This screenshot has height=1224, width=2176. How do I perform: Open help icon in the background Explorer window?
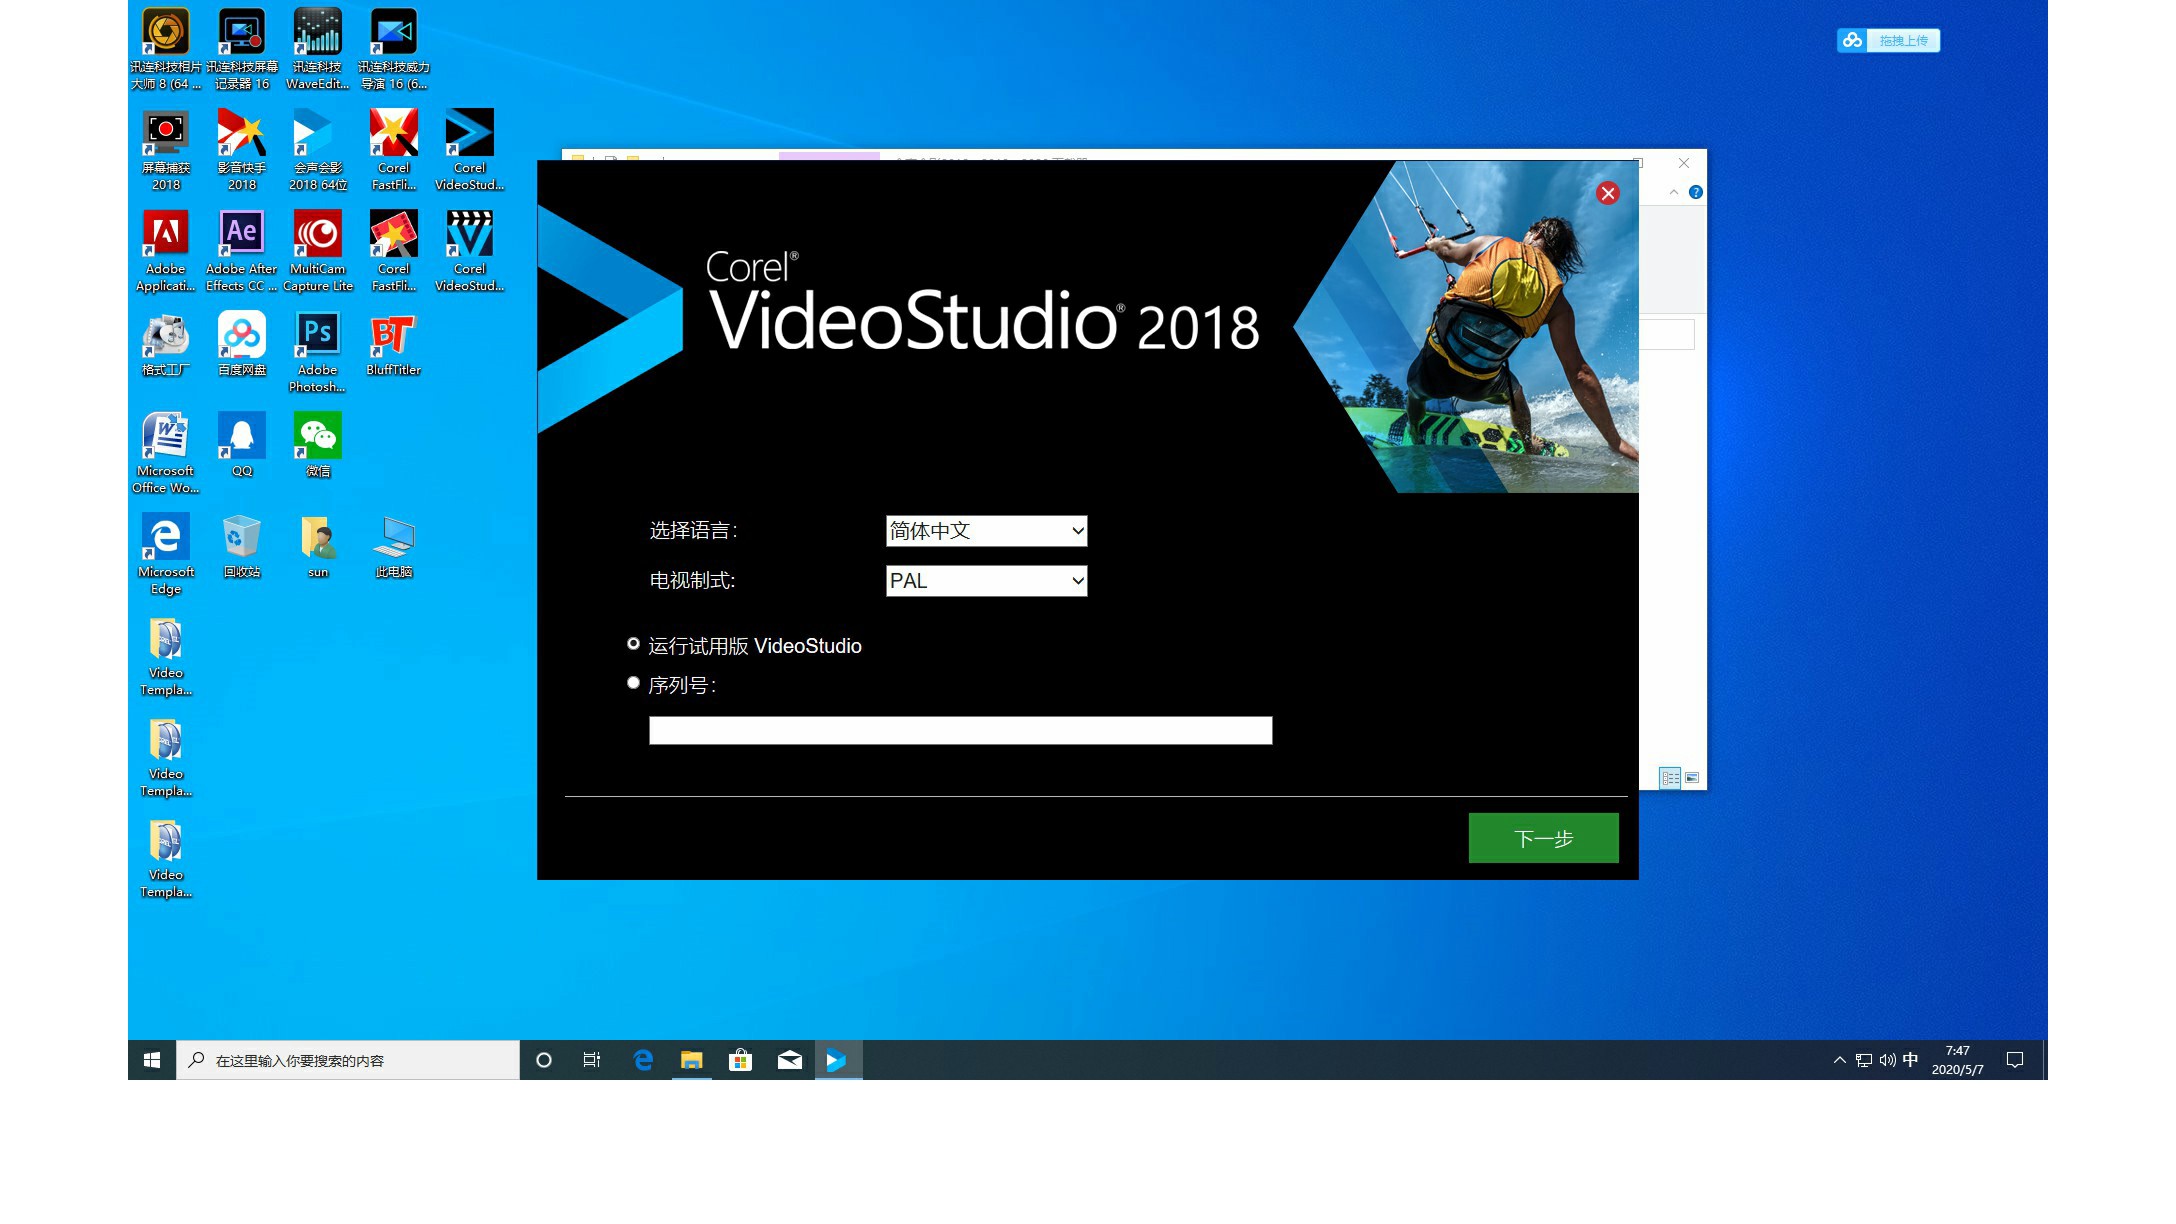pos(1696,192)
